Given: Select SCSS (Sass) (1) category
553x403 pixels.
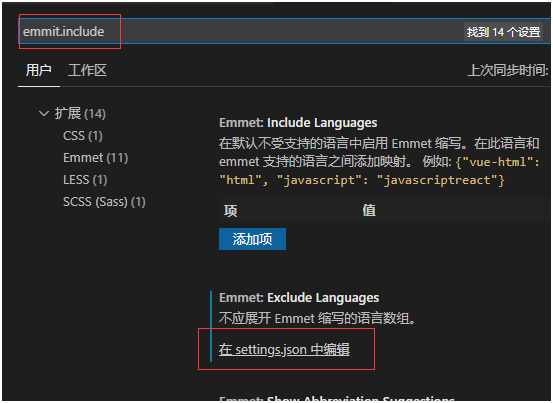Looking at the screenshot, I should pos(104,202).
